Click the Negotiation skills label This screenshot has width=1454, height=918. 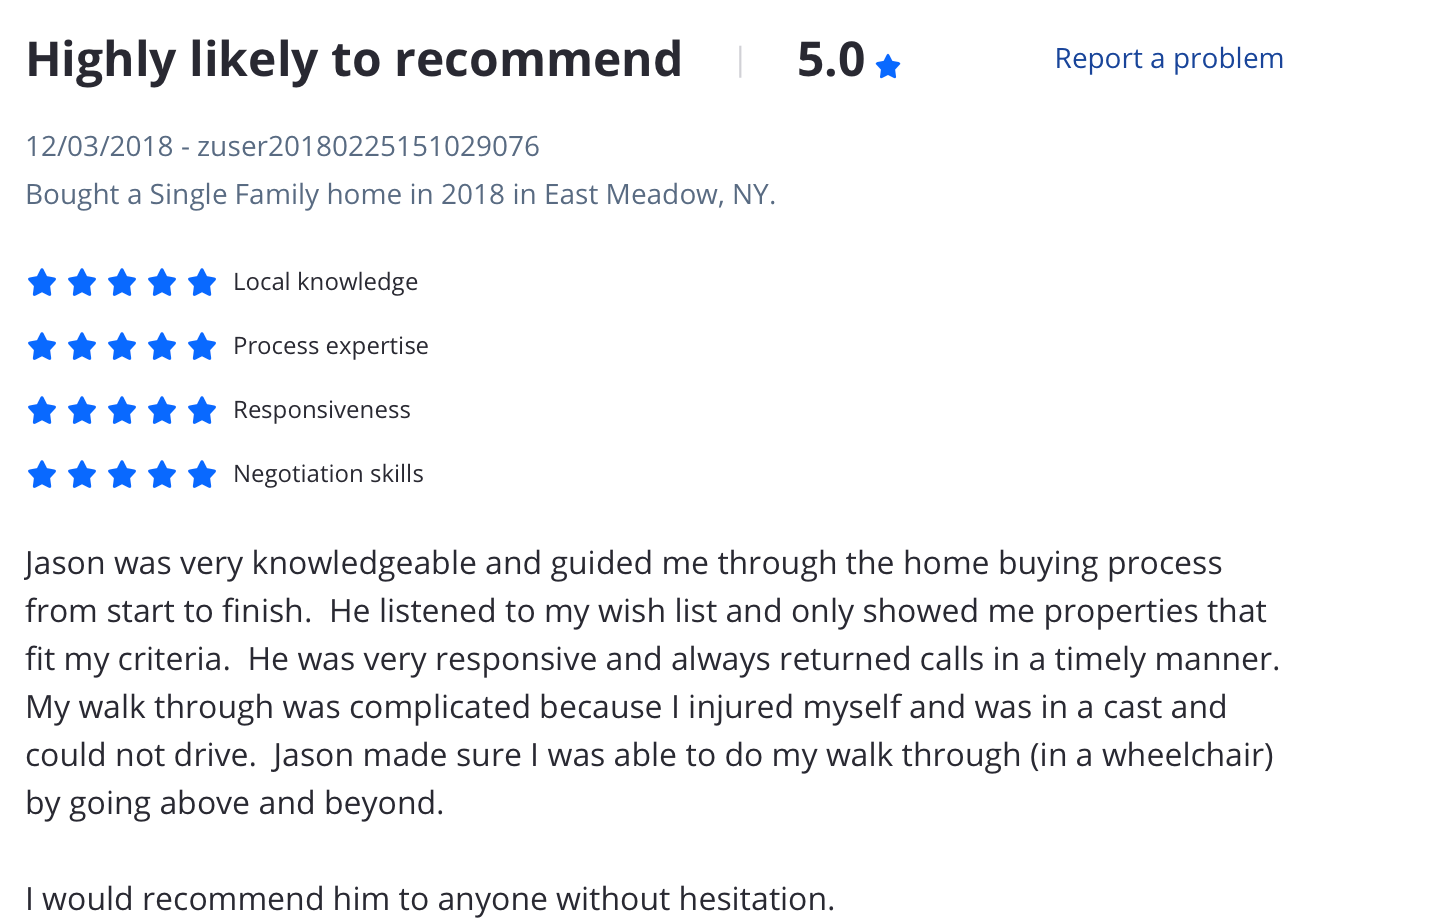point(328,474)
